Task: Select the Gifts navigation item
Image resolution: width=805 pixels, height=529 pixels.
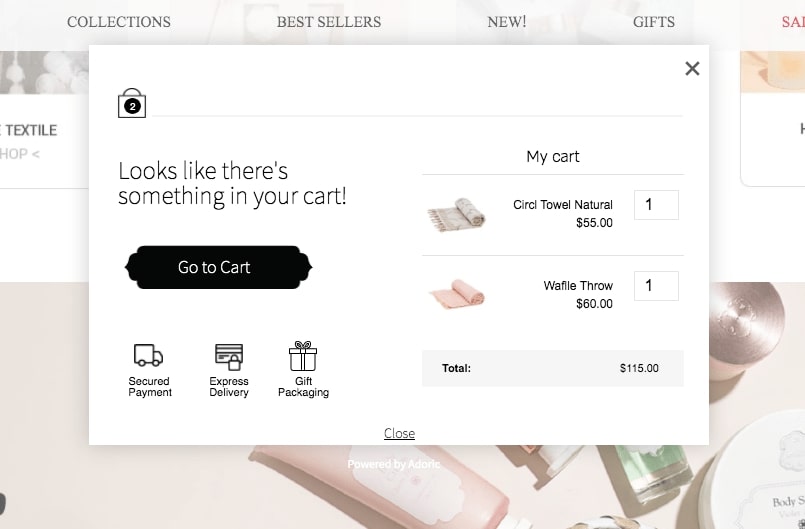Action: [654, 21]
